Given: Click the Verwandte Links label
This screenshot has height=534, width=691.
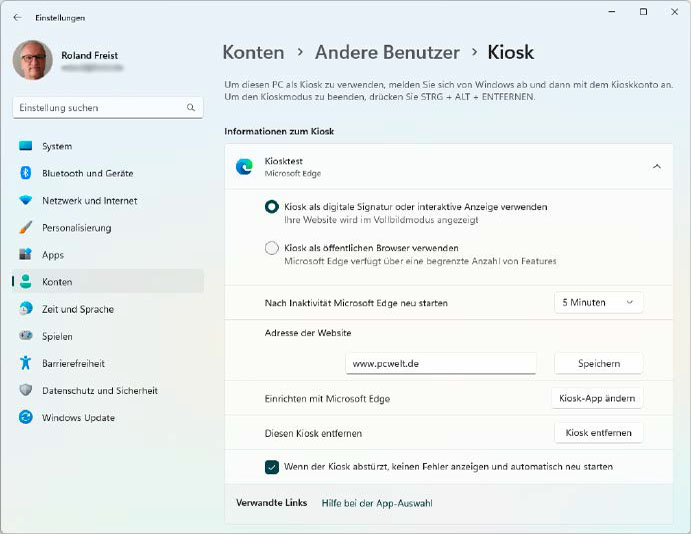Looking at the screenshot, I should 271,503.
